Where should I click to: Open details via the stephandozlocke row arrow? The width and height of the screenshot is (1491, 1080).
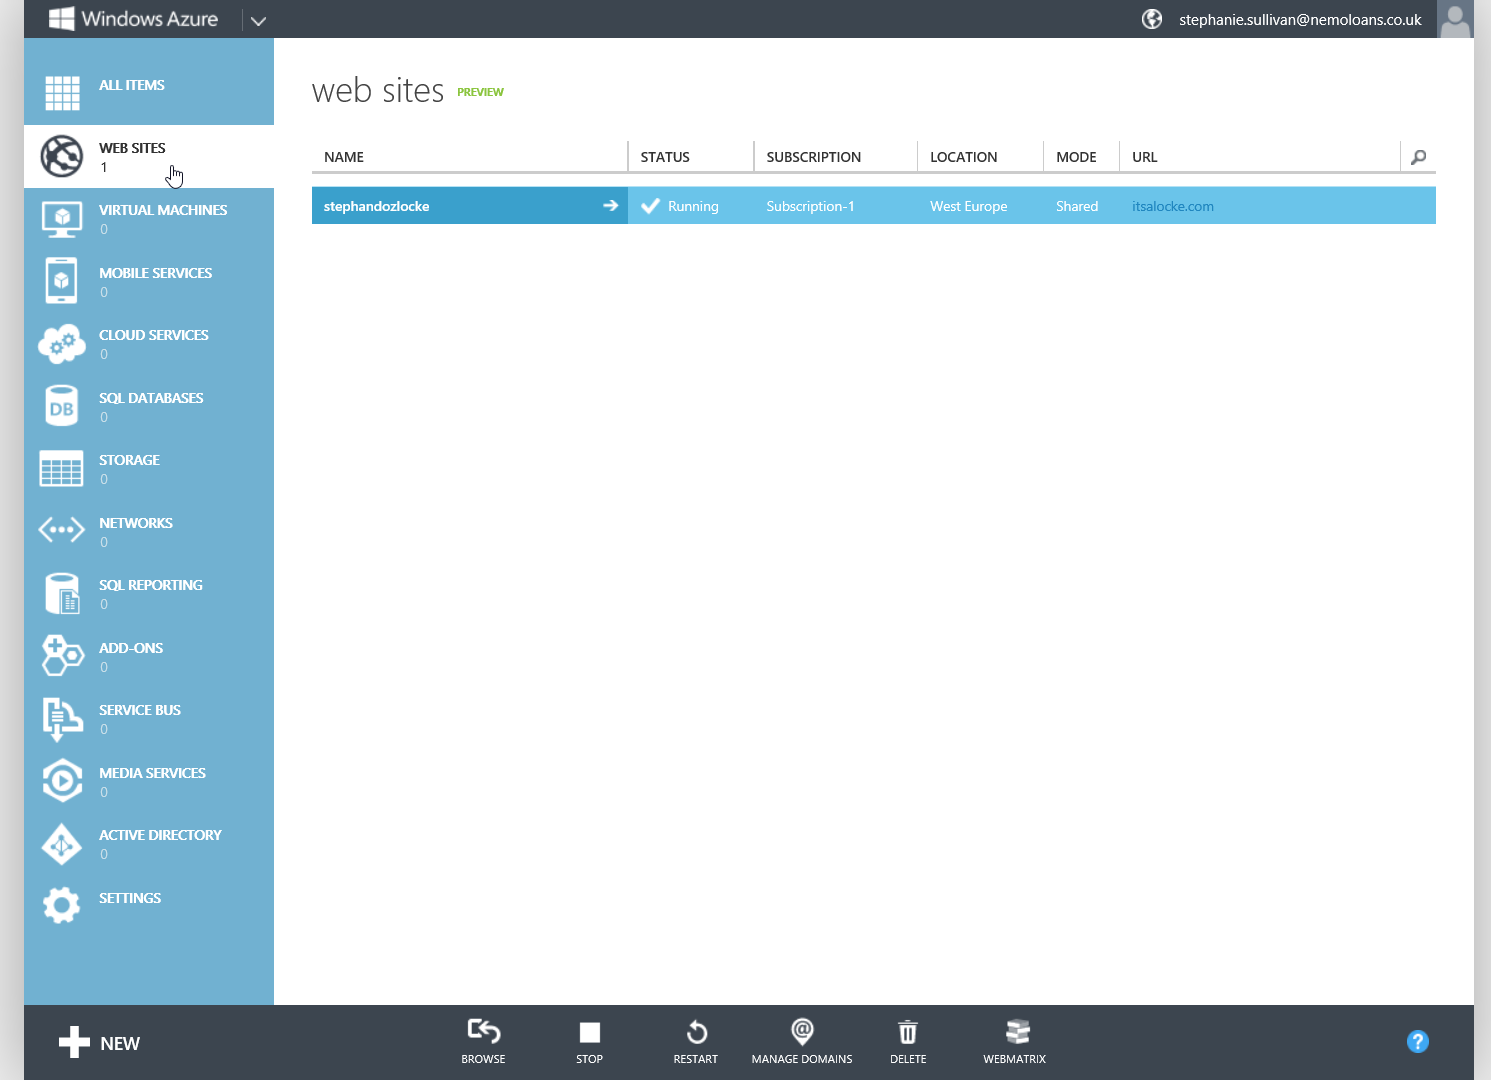point(610,205)
